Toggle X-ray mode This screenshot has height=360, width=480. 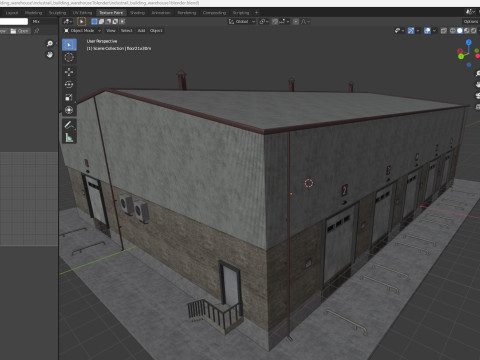[444, 31]
